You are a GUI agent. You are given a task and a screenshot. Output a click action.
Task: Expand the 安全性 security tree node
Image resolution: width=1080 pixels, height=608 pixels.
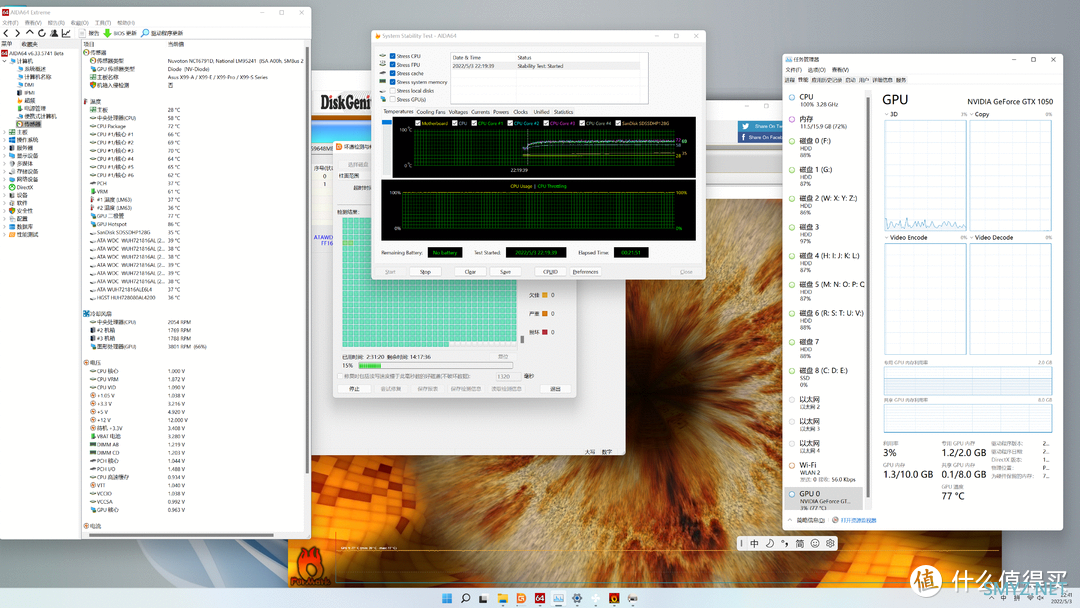[x=4, y=211]
